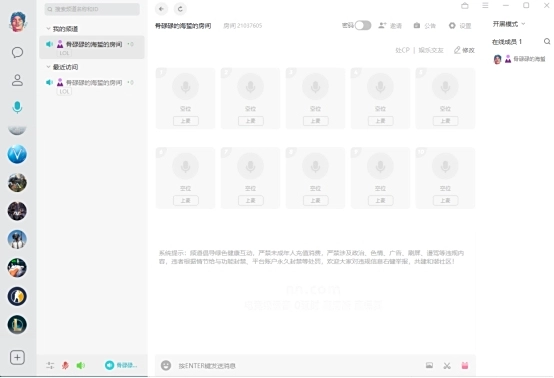Open the blue V logo shortcut
Screen dimensions: 554x378
[17, 154]
